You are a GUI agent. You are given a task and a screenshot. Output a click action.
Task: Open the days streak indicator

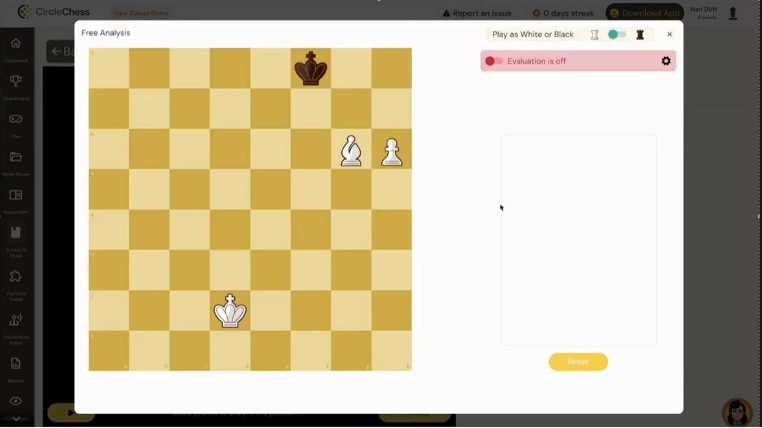(x=564, y=13)
